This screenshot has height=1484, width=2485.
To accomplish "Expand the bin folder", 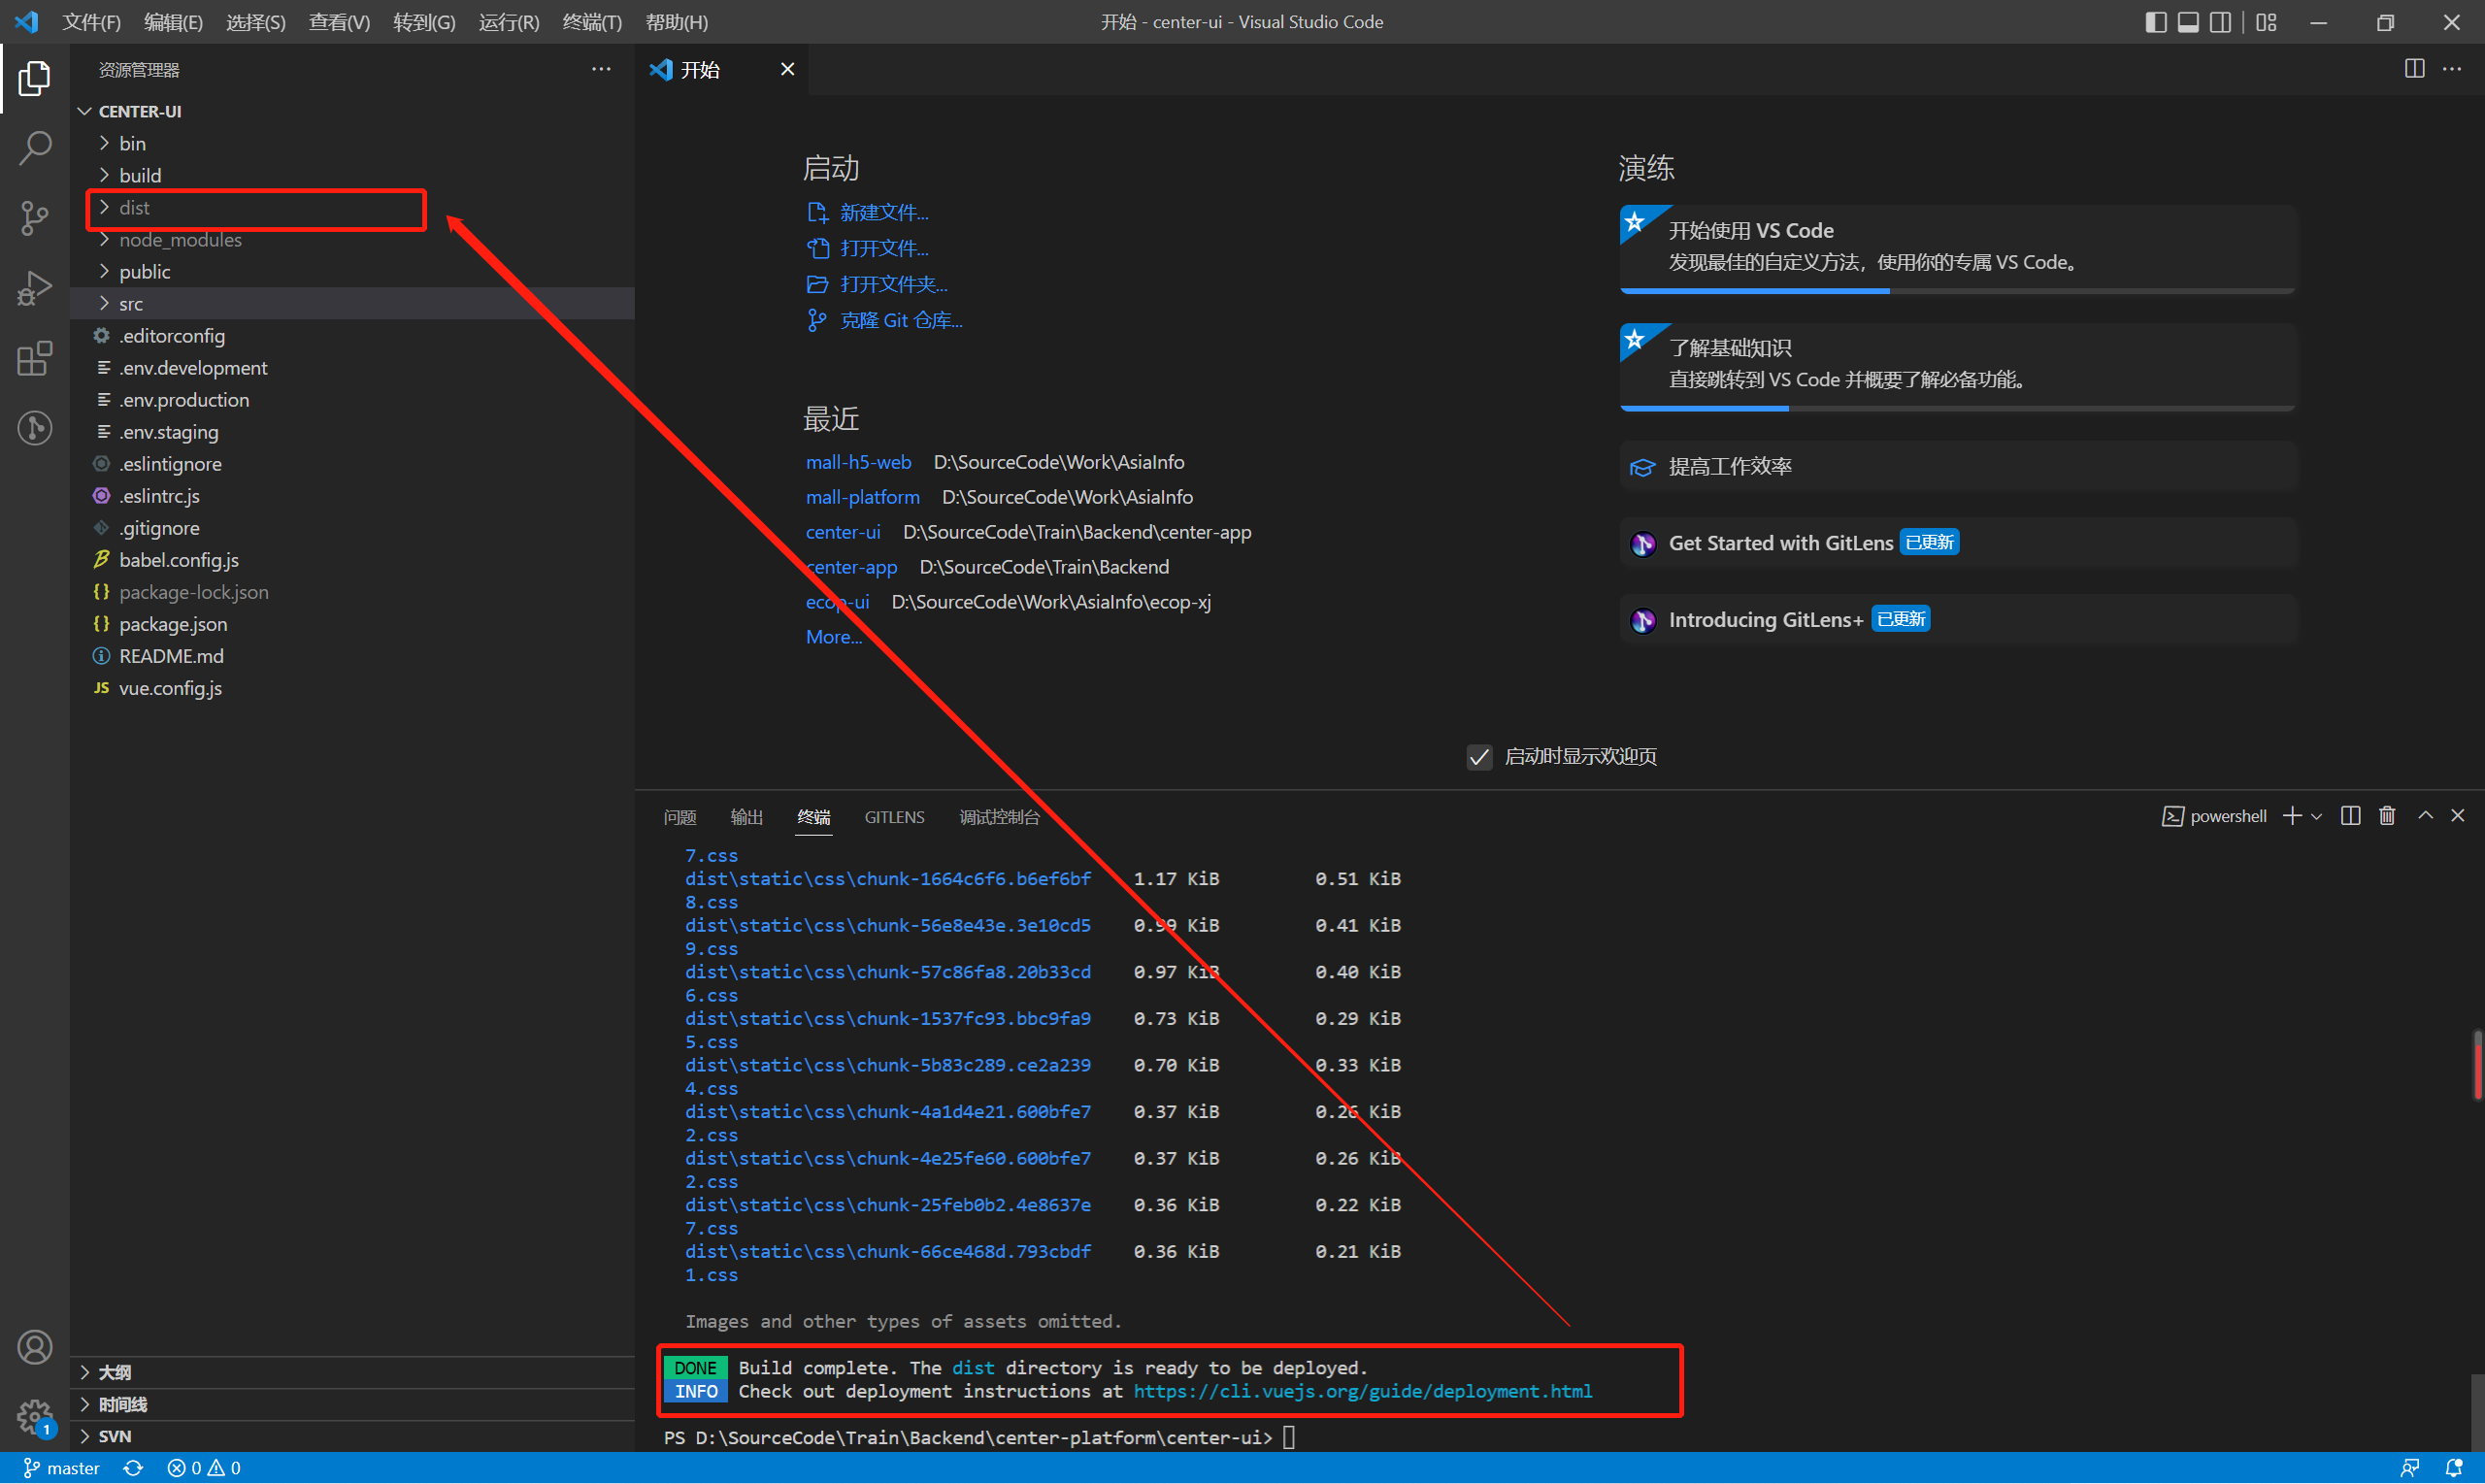I will (352, 143).
